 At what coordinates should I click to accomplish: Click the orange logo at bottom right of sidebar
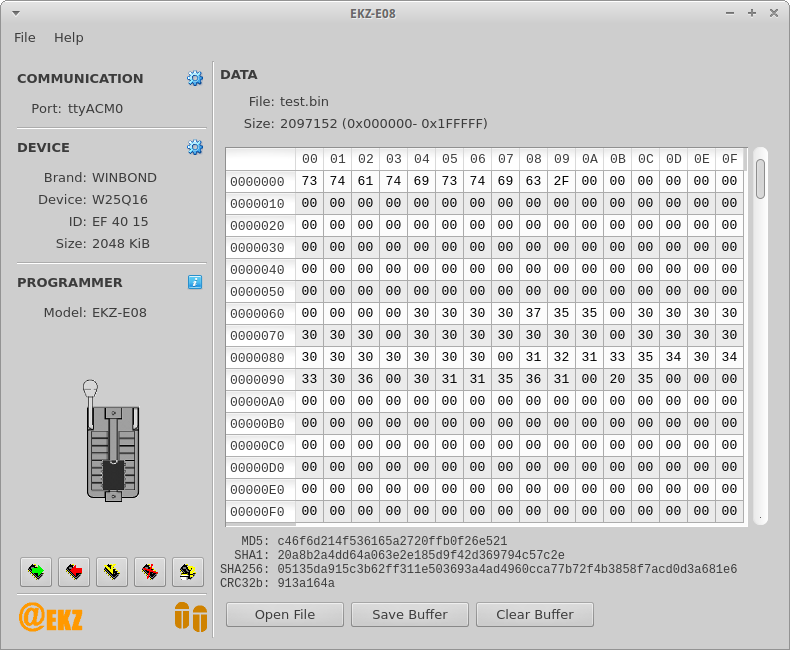click(190, 617)
